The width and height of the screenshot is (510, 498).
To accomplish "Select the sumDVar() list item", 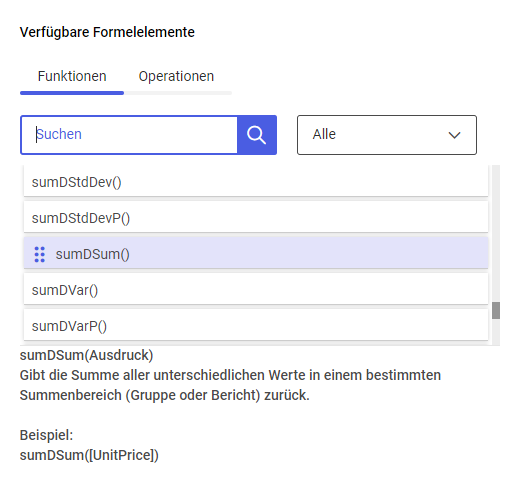I will coord(256,290).
